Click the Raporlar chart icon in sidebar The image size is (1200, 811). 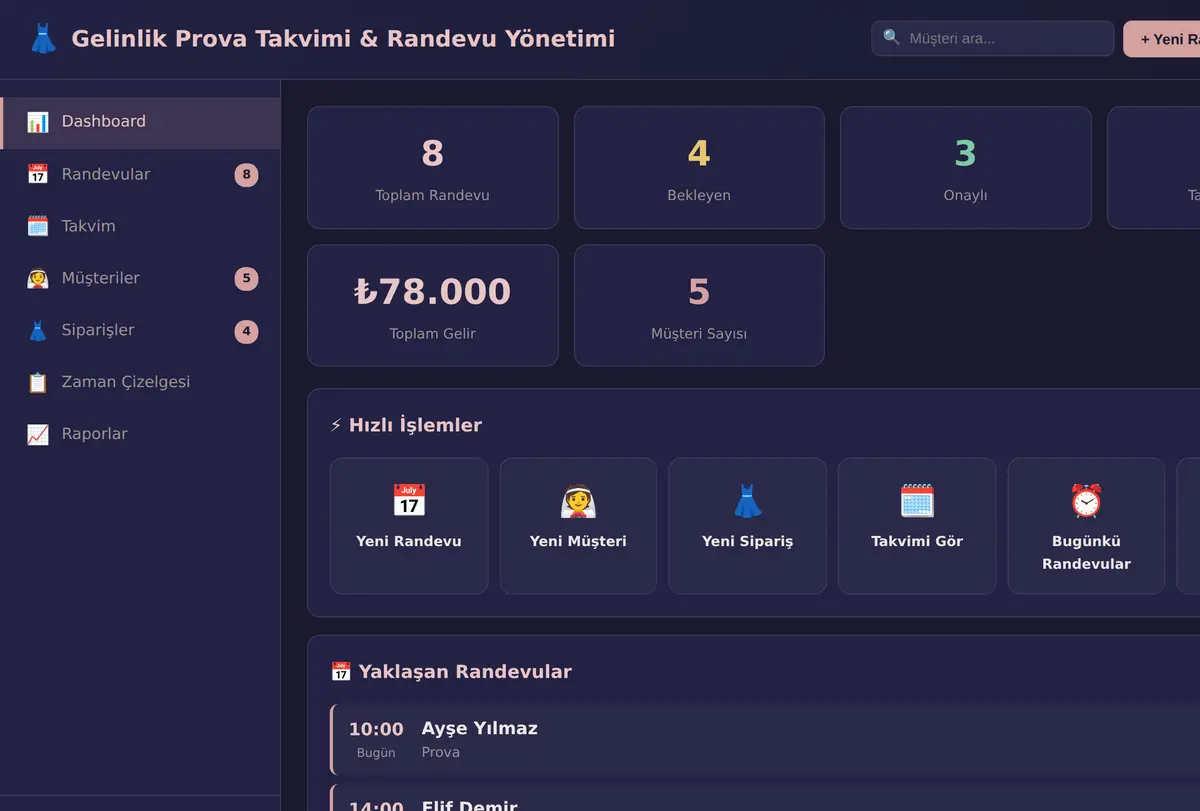pyautogui.click(x=38, y=434)
